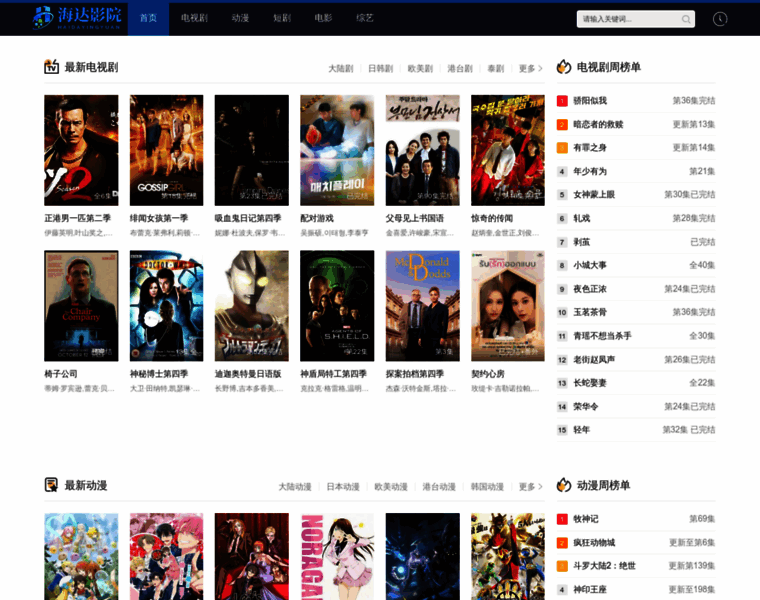Switch to the 电影 nav tab
Screen dimensions: 760x600
(x=323, y=18)
